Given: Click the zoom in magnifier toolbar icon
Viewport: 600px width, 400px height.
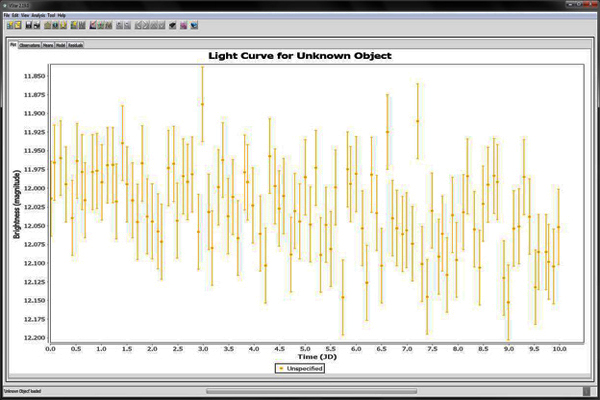Looking at the screenshot, I should (x=118, y=25).
